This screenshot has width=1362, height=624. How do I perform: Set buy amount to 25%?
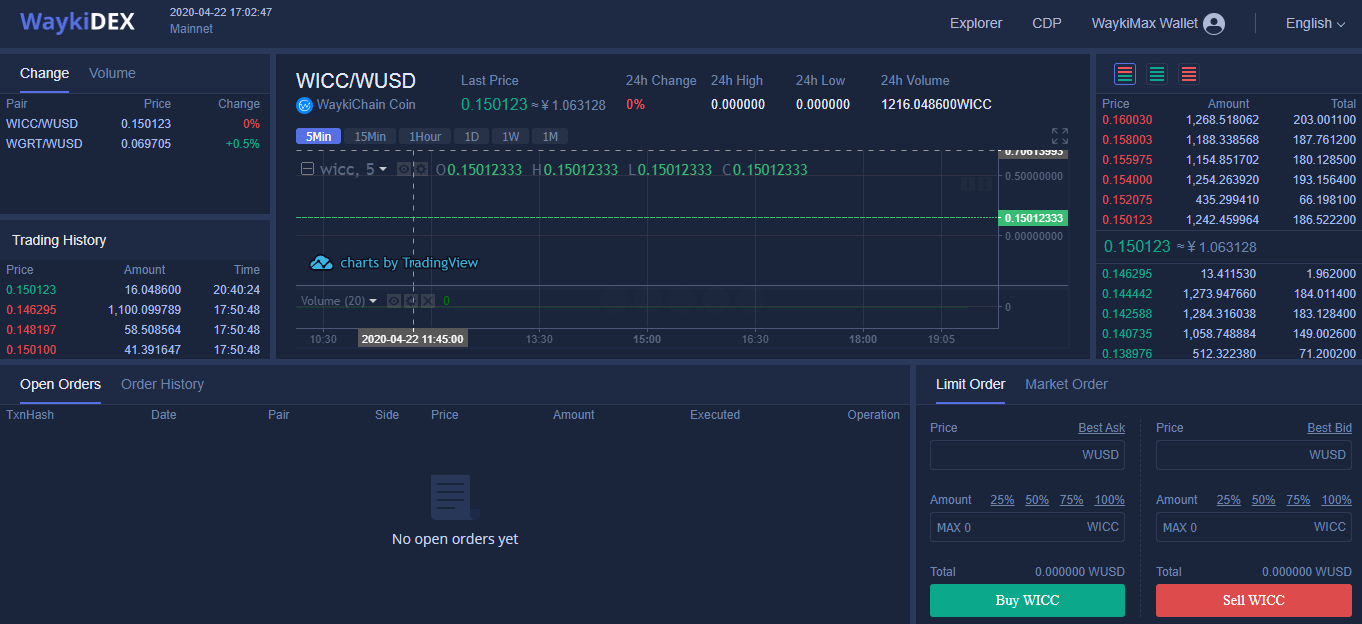(x=1002, y=500)
